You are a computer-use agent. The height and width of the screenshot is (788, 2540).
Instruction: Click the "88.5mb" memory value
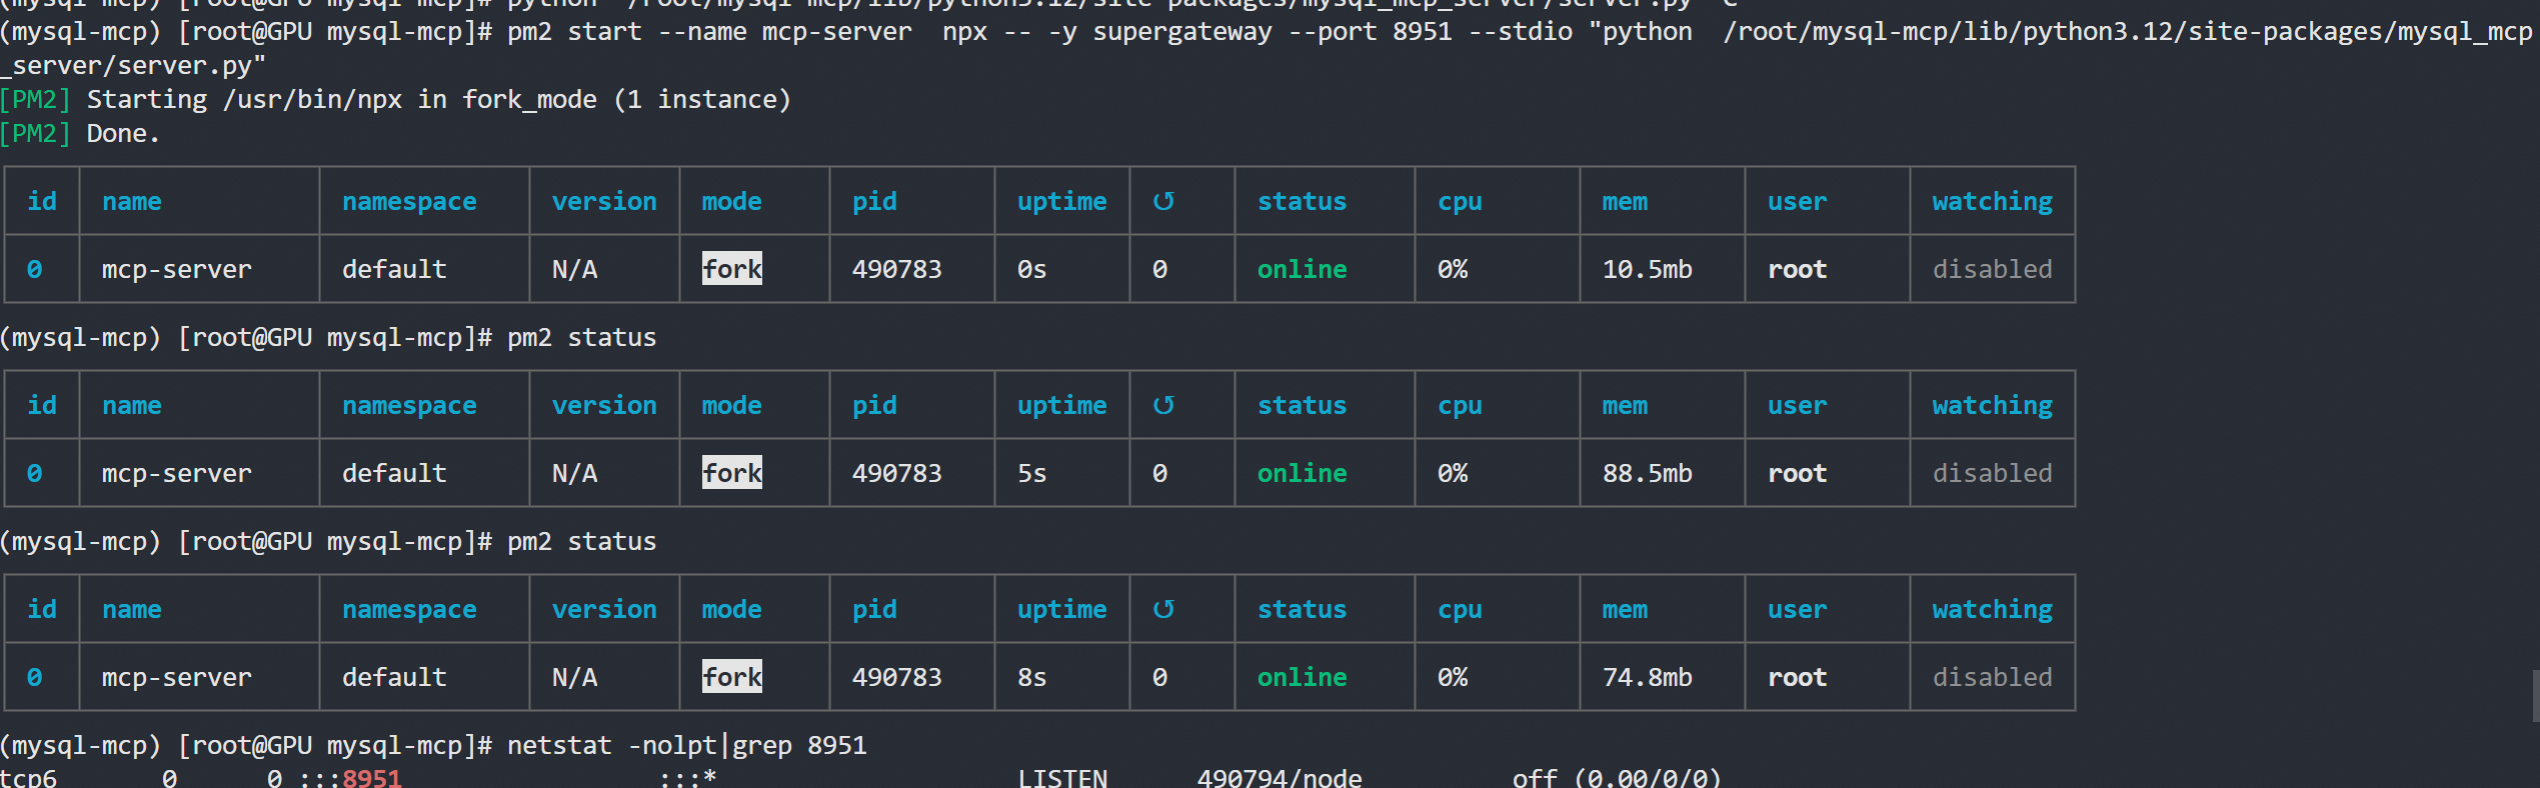(1647, 473)
